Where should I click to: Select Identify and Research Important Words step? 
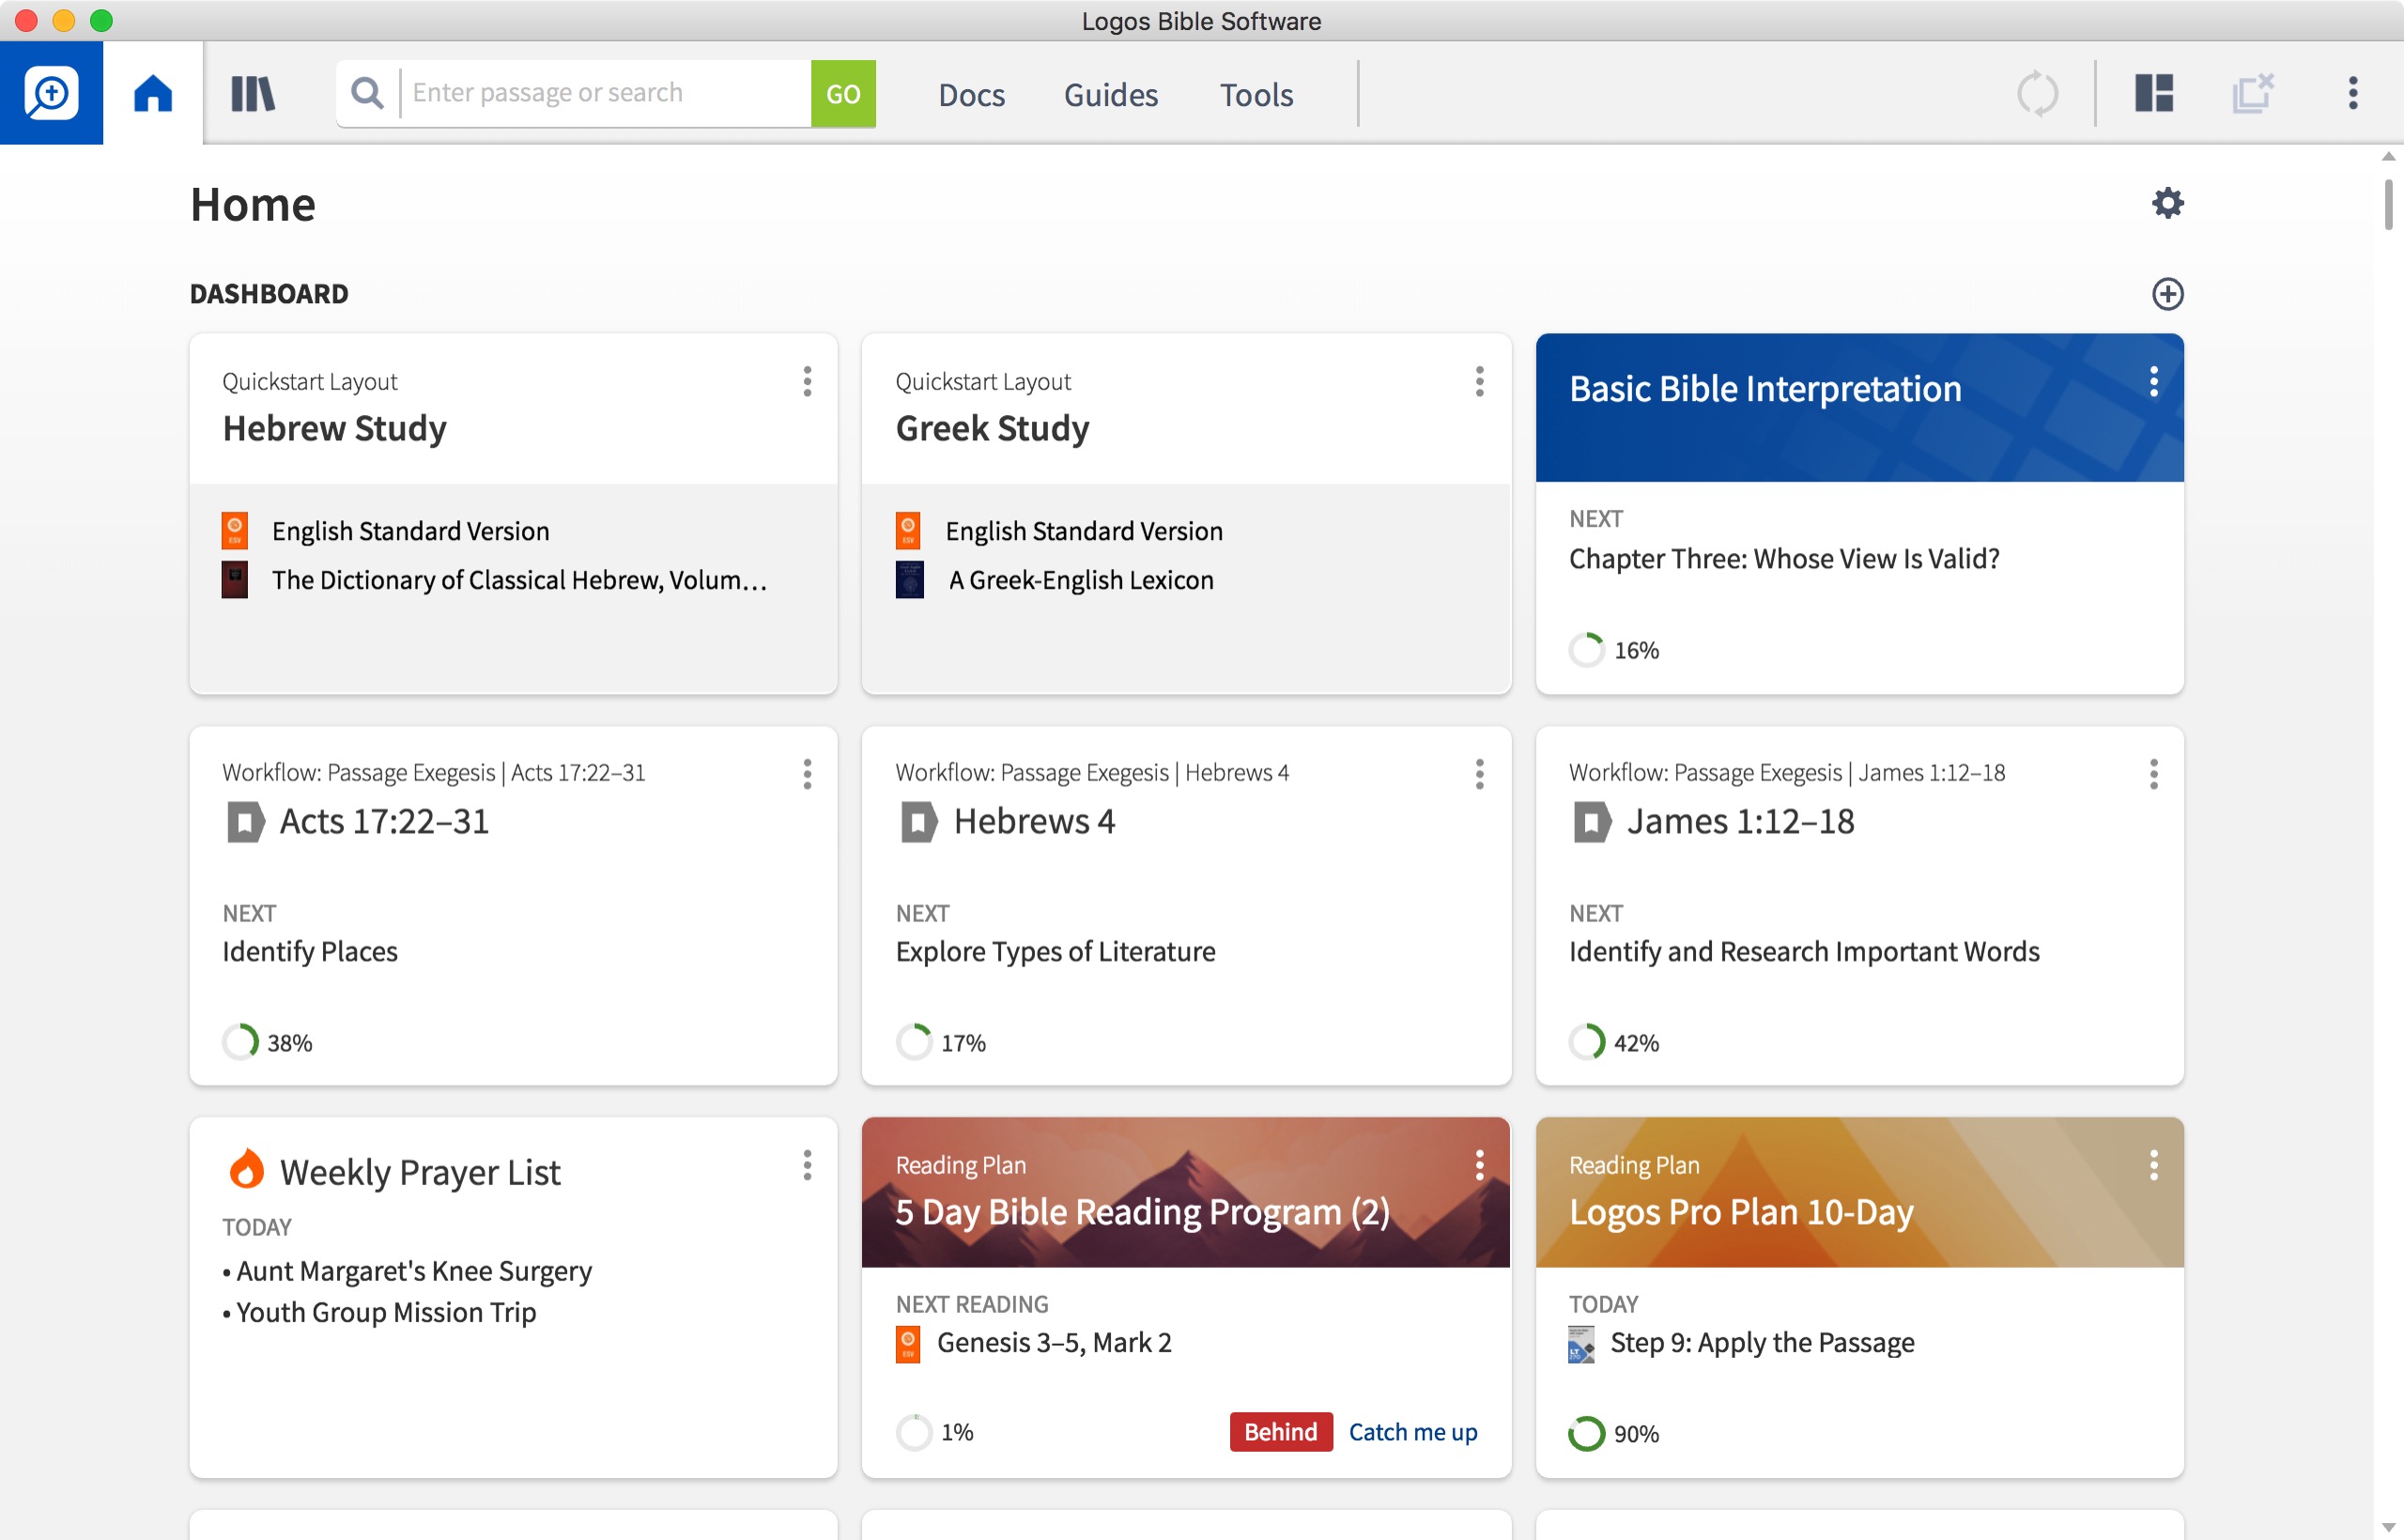pos(1803,951)
